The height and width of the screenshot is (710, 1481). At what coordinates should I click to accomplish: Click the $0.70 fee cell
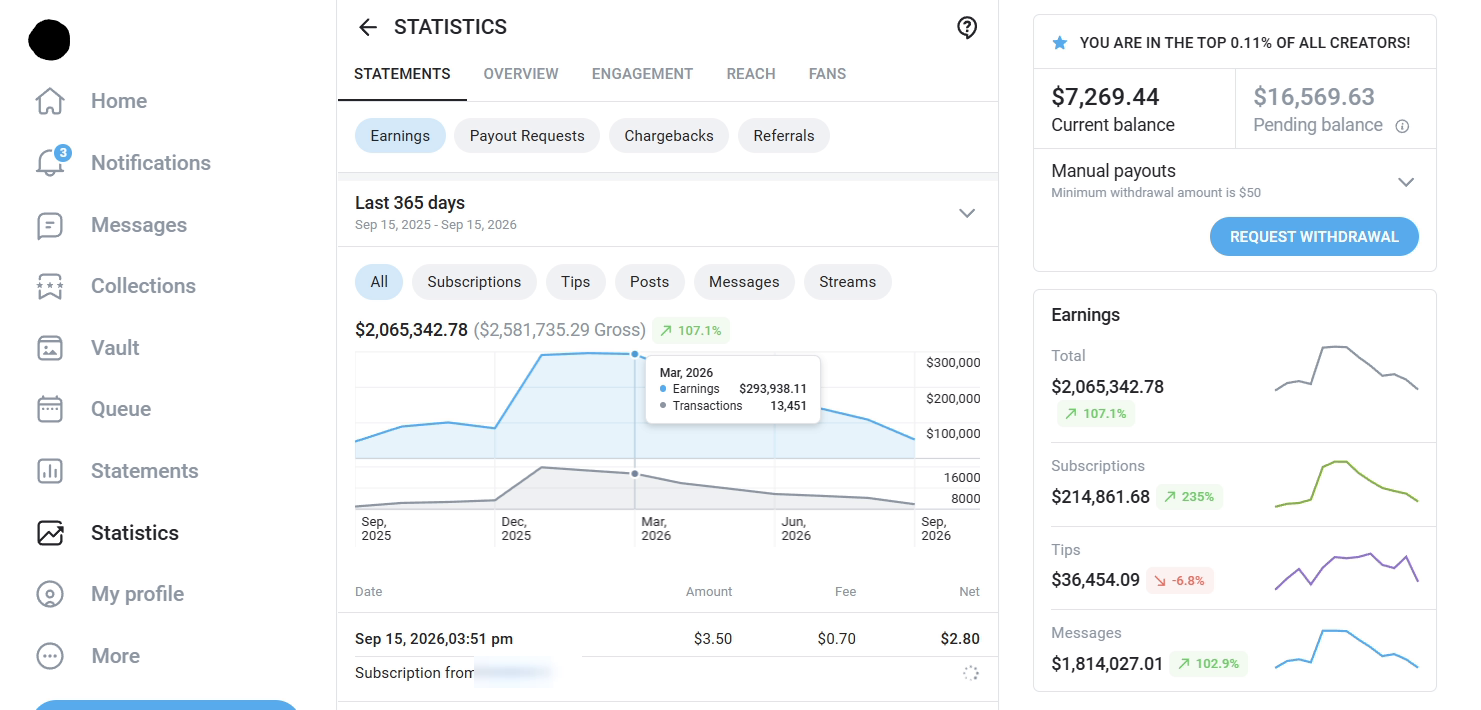pyautogui.click(x=837, y=639)
